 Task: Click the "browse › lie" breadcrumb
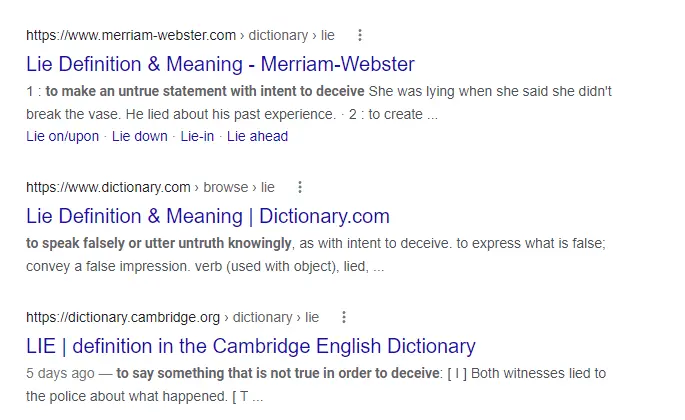pyautogui.click(x=239, y=187)
